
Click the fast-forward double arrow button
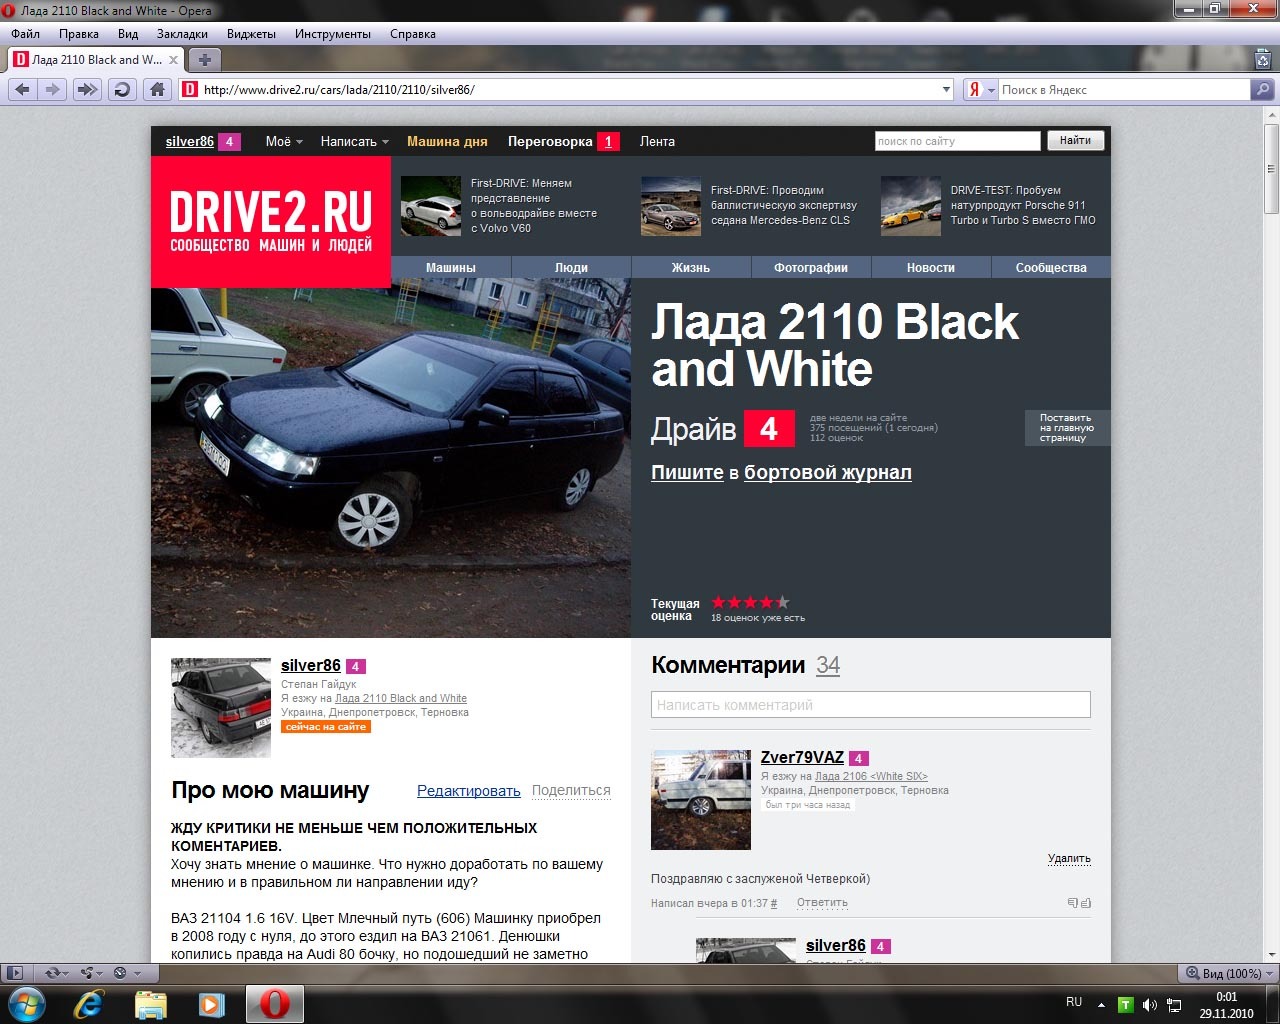pos(87,89)
